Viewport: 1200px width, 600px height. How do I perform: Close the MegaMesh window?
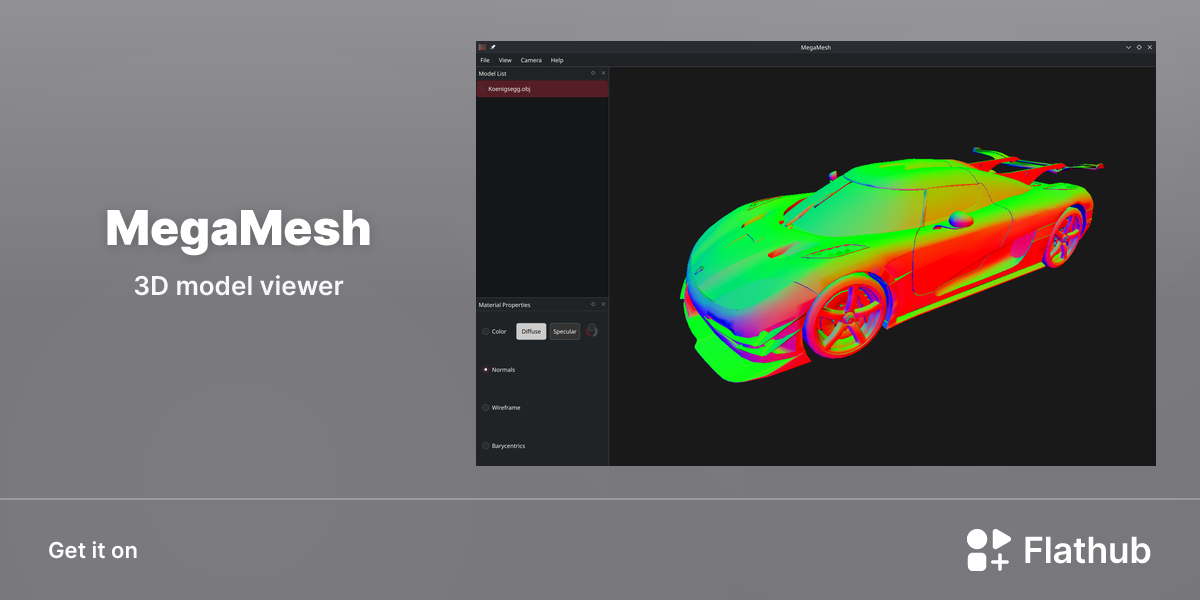(x=1150, y=47)
